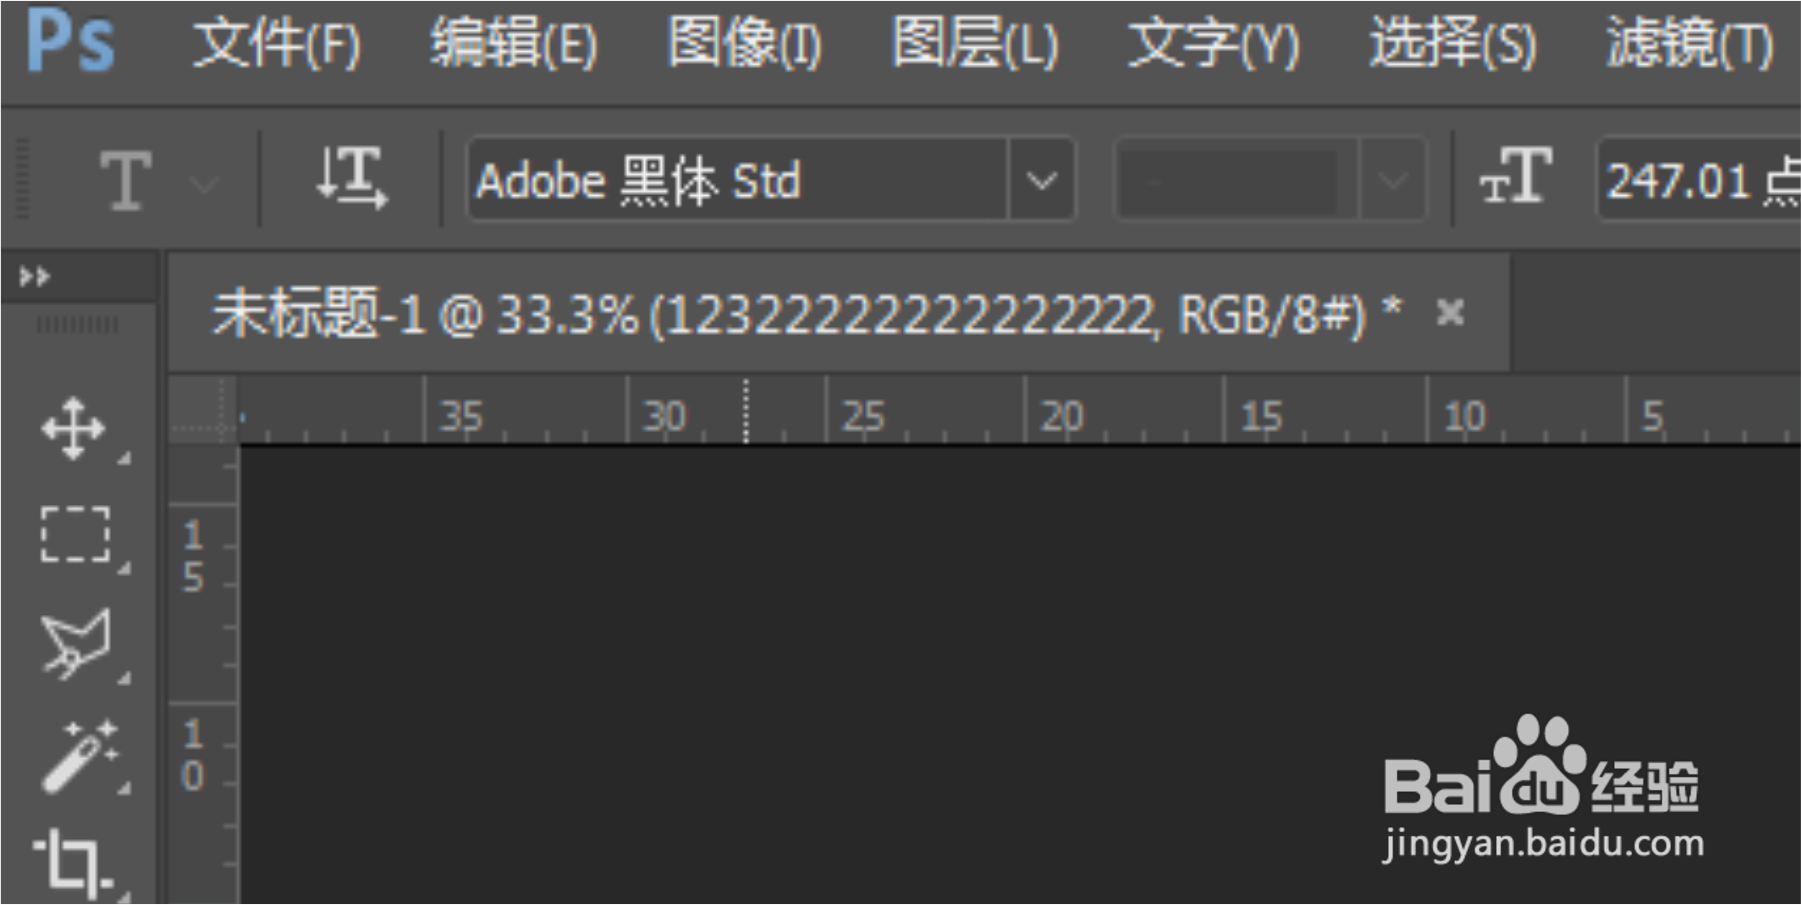Click the Type tool preset icon
The width and height of the screenshot is (1801, 905).
click(x=126, y=181)
